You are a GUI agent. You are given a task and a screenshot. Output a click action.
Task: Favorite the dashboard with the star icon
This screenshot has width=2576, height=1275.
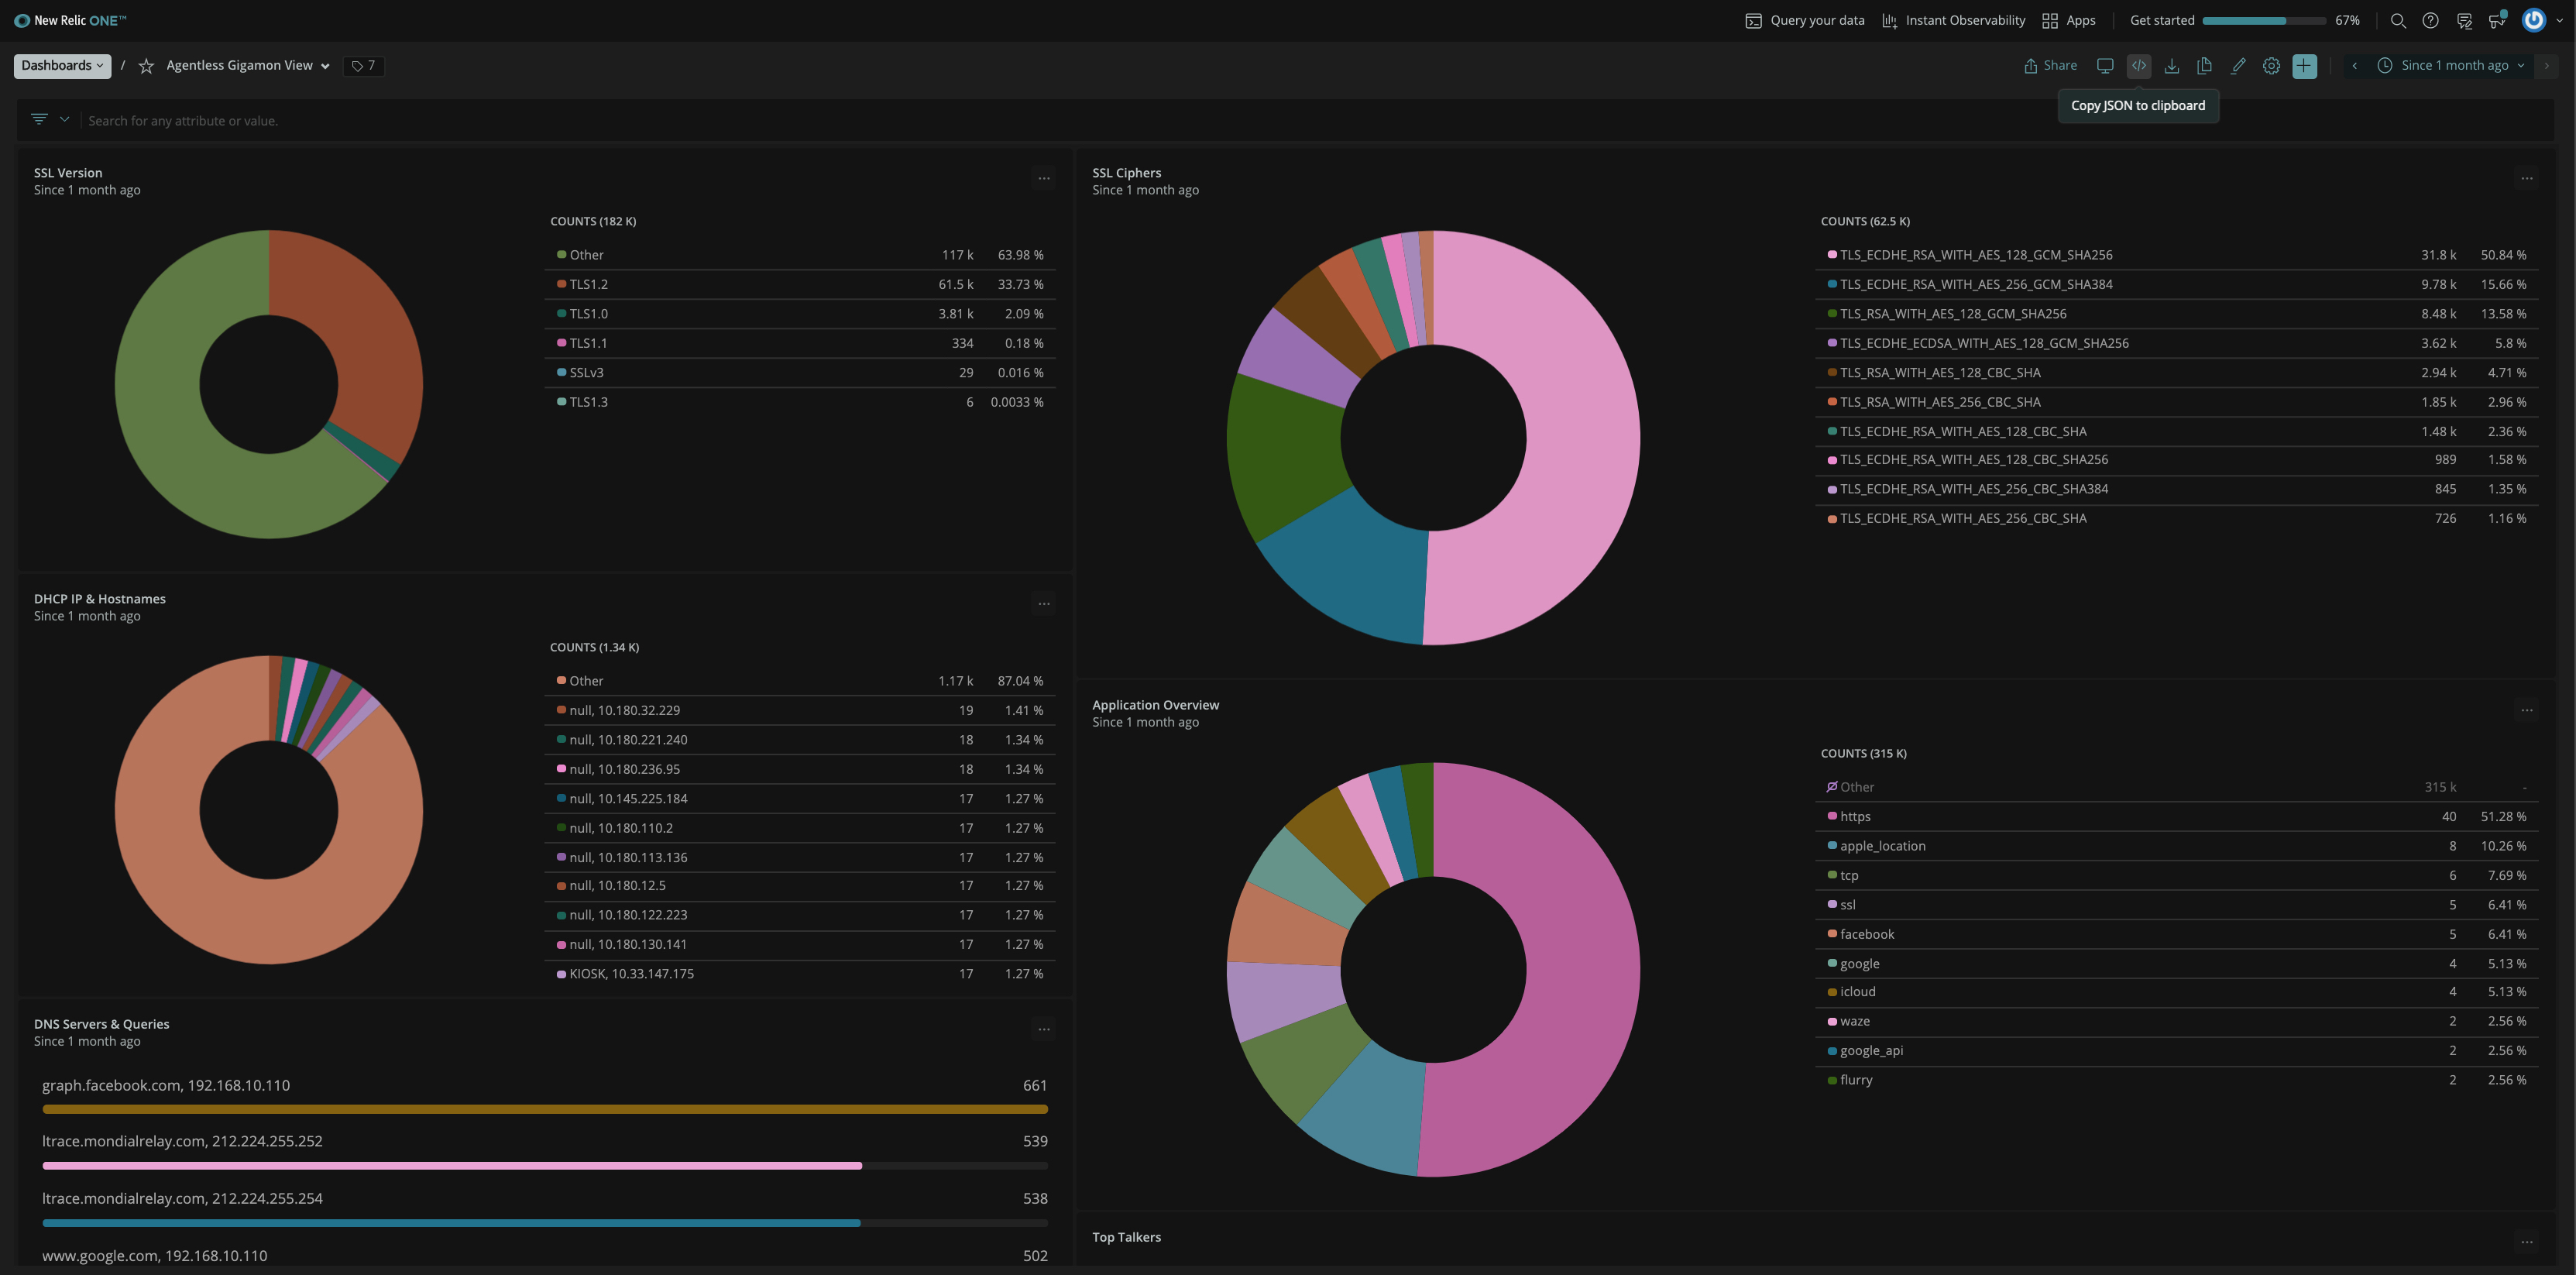pos(146,66)
